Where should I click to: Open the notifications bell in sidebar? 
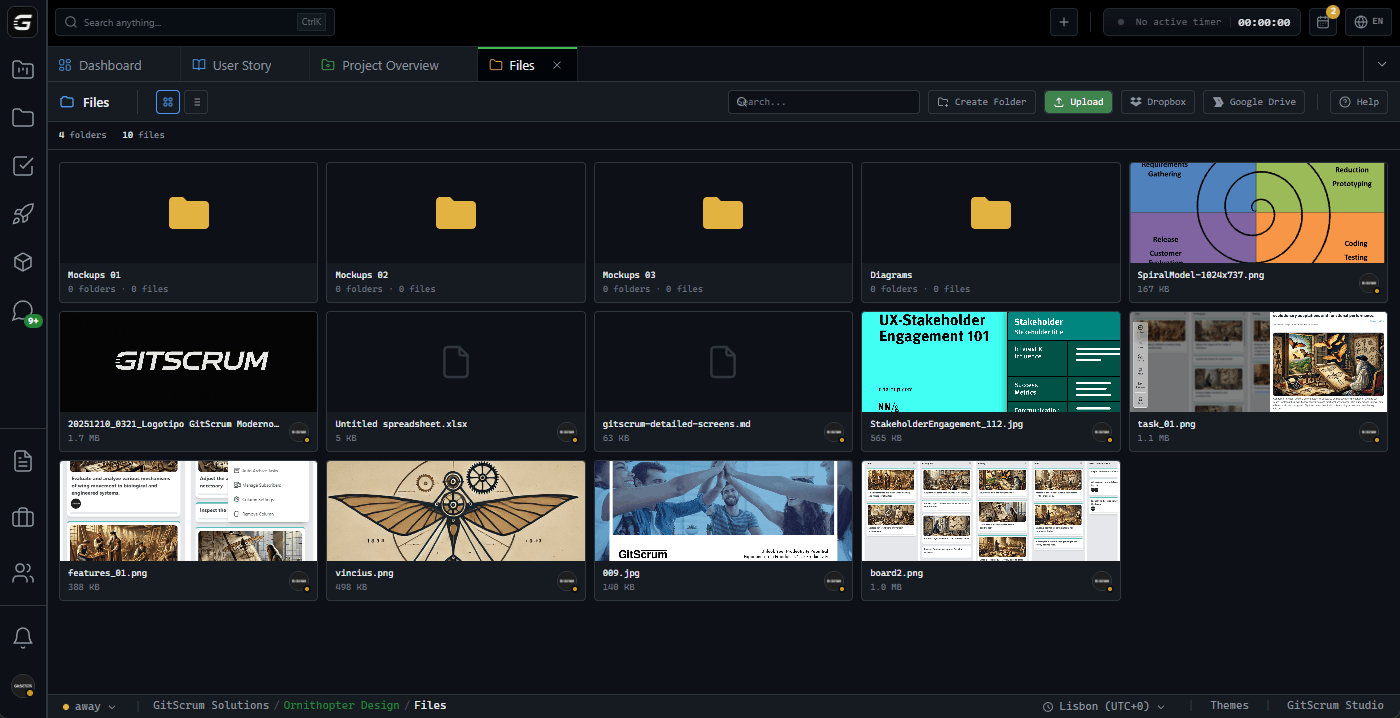pos(22,637)
